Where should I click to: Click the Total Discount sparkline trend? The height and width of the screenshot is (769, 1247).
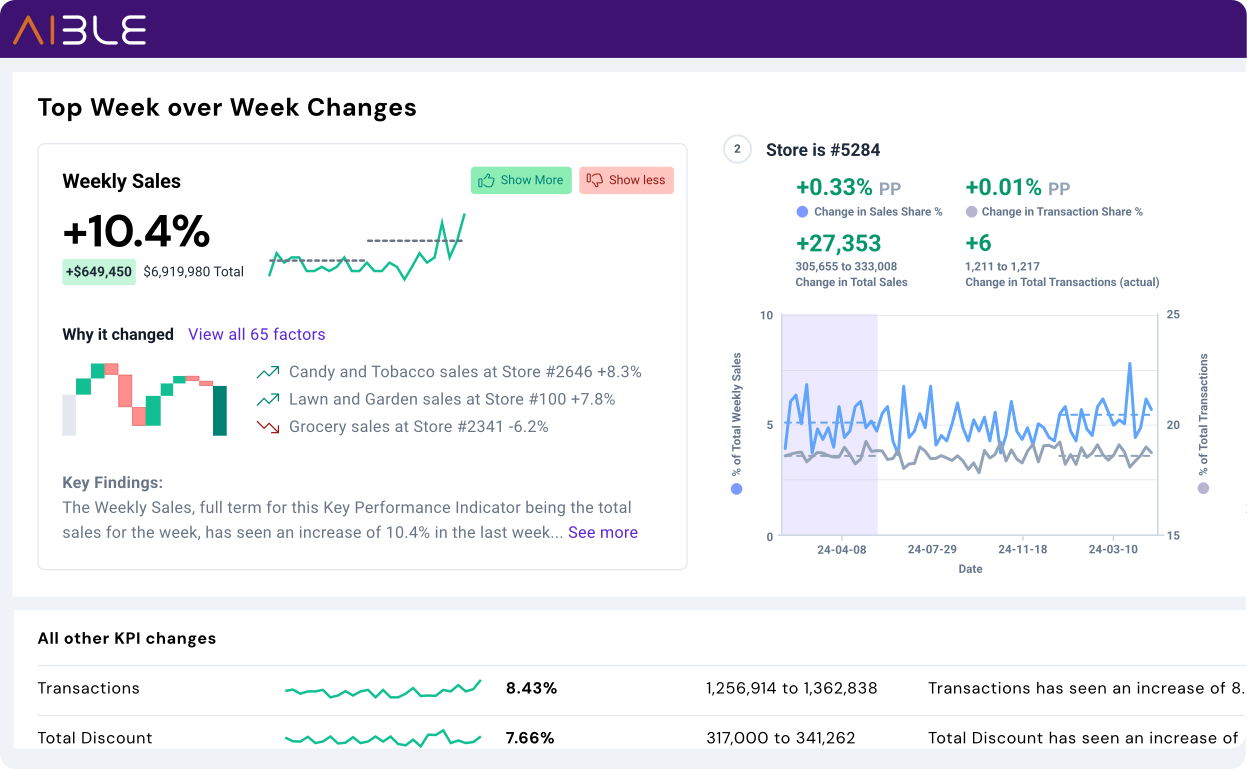pos(383,738)
